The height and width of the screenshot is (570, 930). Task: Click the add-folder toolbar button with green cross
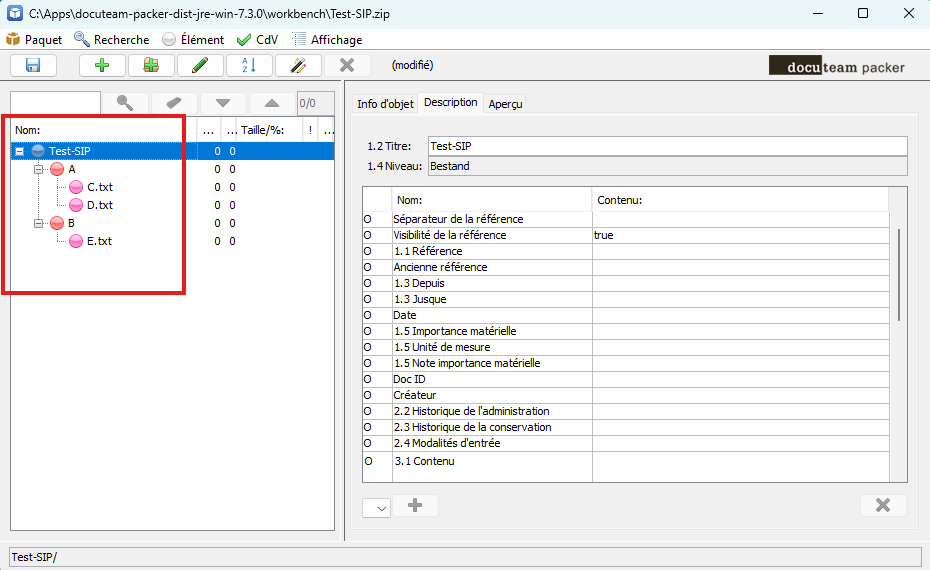pos(151,65)
